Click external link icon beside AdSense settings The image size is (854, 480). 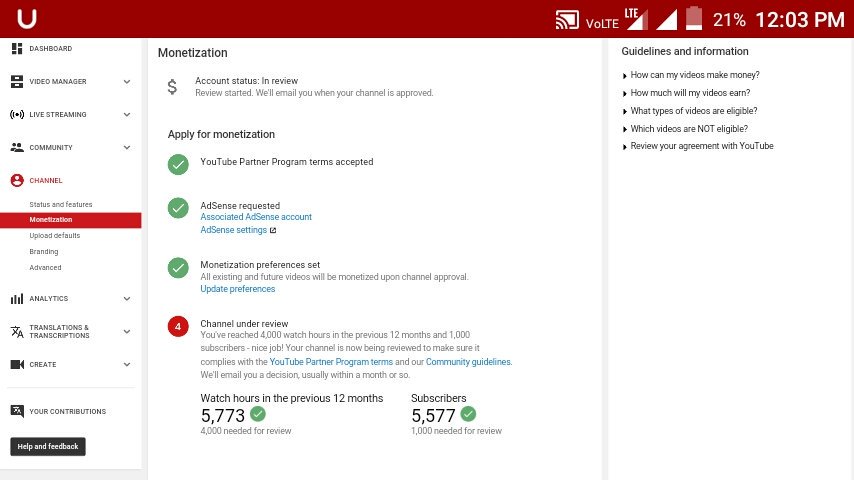(273, 230)
